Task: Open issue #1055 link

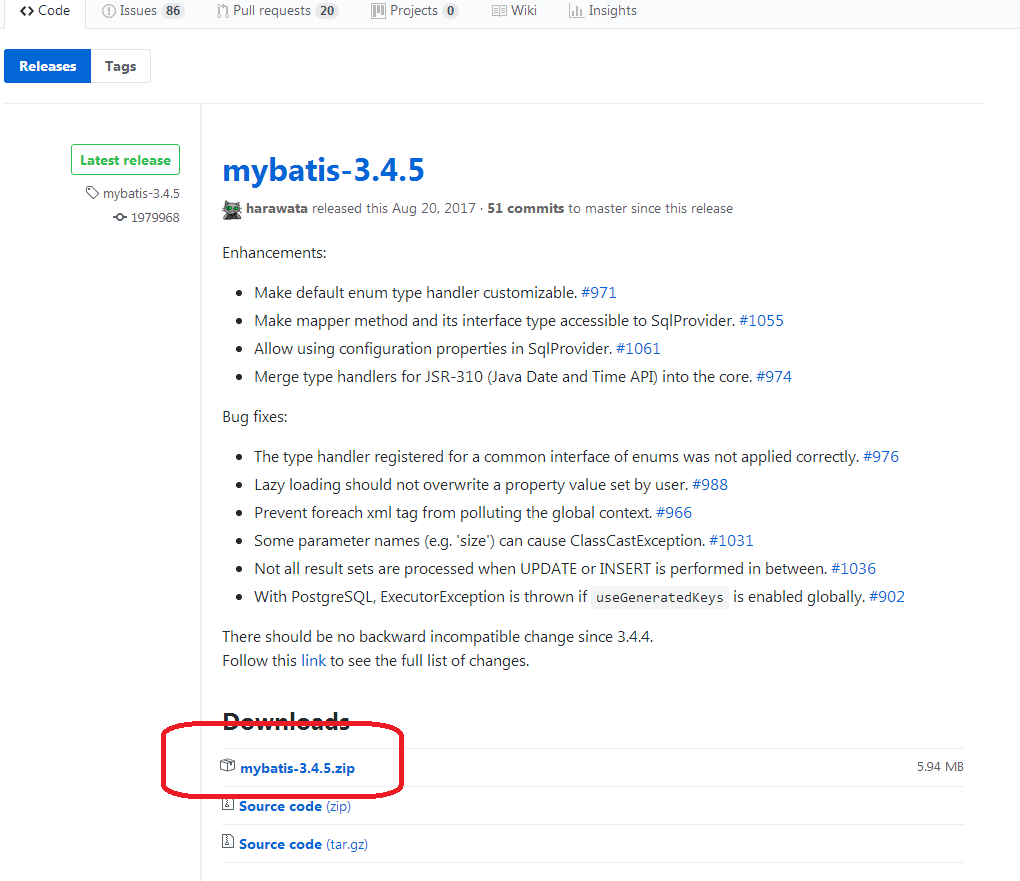Action: (x=761, y=321)
